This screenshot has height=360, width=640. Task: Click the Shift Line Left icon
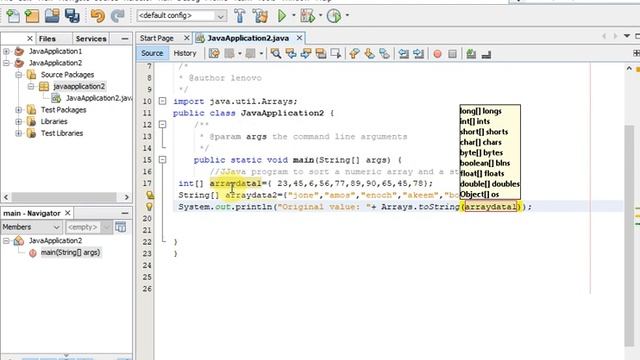pyautogui.click(x=404, y=53)
